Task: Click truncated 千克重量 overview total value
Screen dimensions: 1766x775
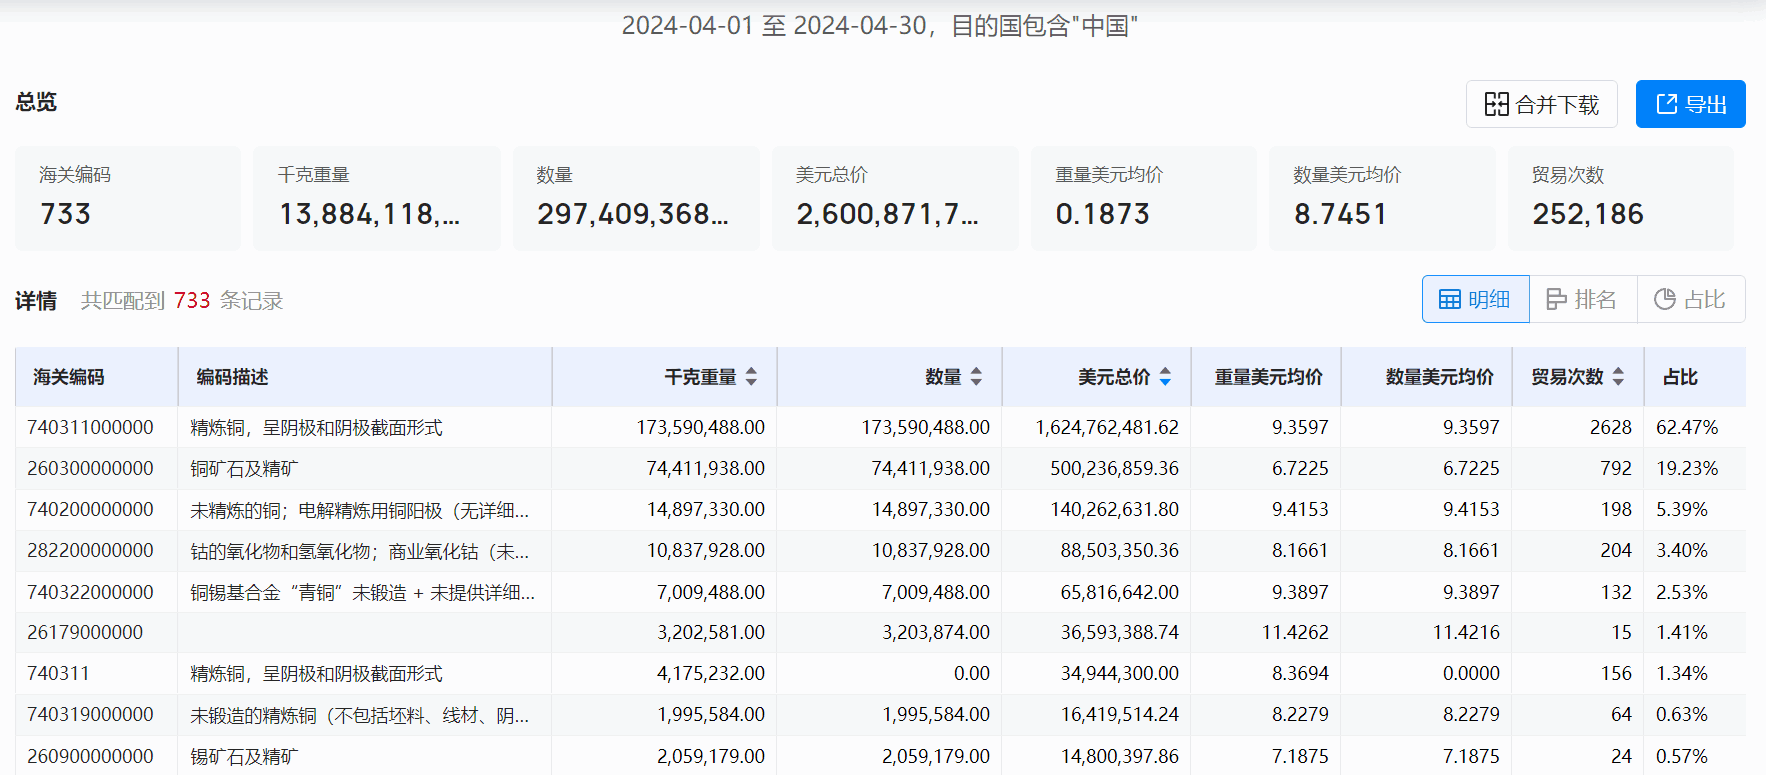Action: (x=369, y=214)
